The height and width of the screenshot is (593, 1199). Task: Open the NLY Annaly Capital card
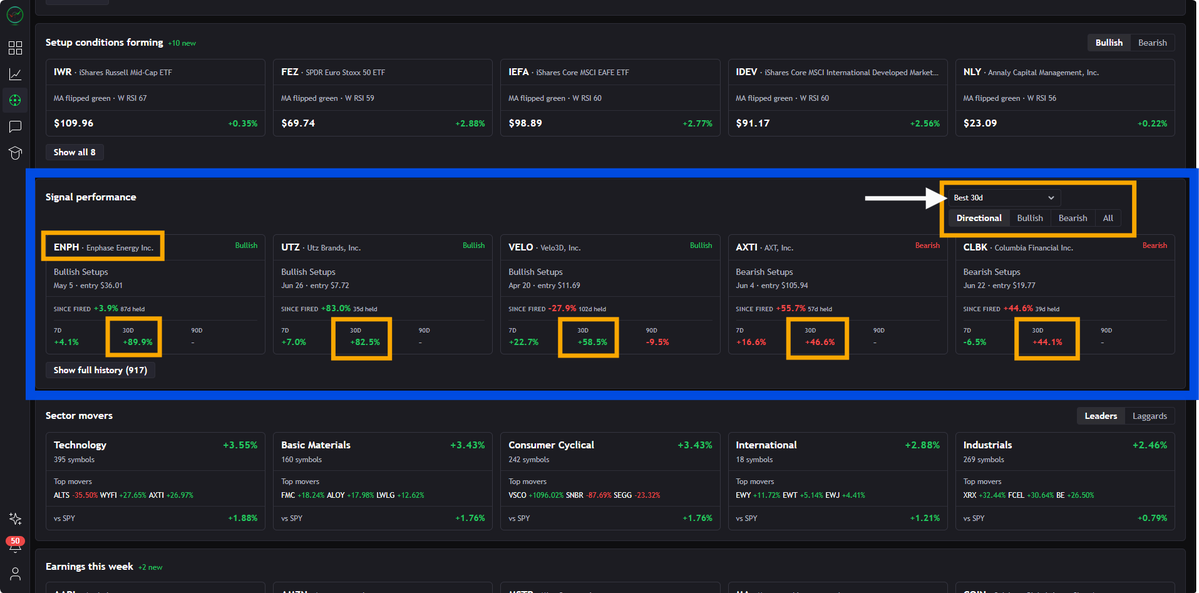point(1065,98)
